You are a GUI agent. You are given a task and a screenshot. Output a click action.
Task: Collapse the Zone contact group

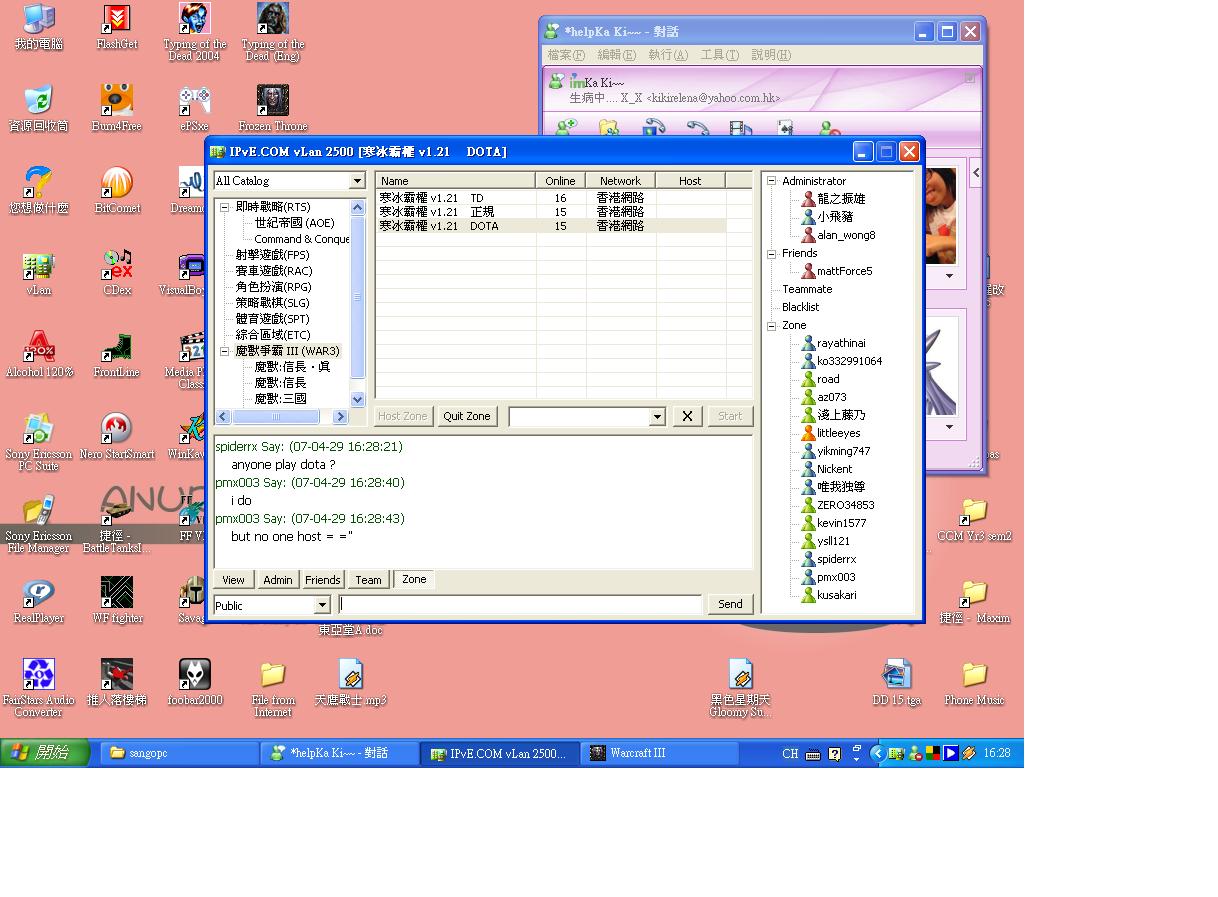(x=770, y=324)
